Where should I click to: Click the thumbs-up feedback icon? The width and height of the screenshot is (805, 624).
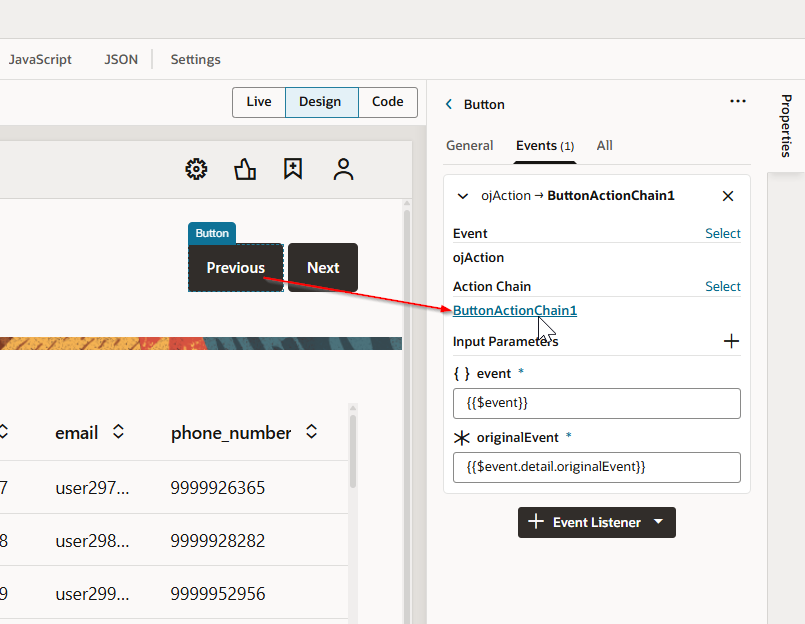(245, 169)
